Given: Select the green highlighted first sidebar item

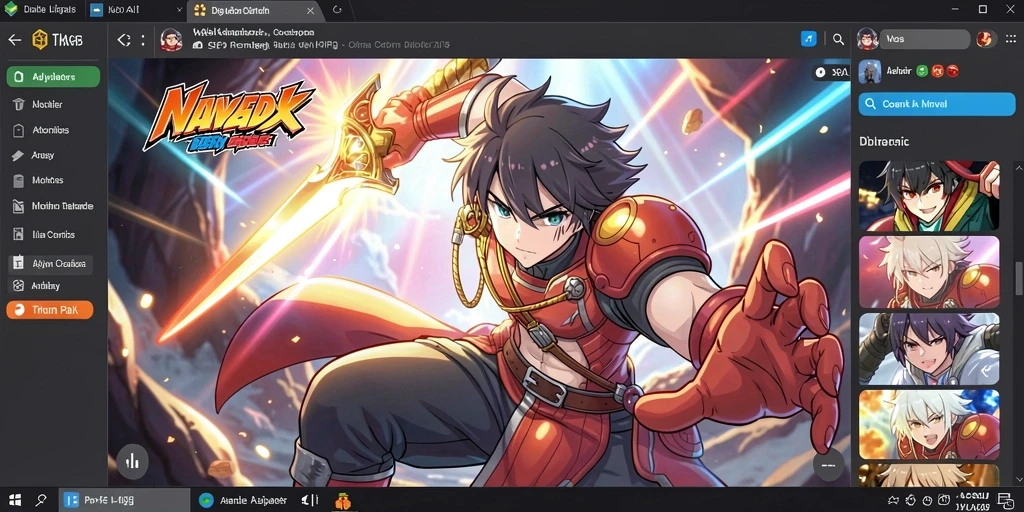Looking at the screenshot, I should [x=53, y=76].
